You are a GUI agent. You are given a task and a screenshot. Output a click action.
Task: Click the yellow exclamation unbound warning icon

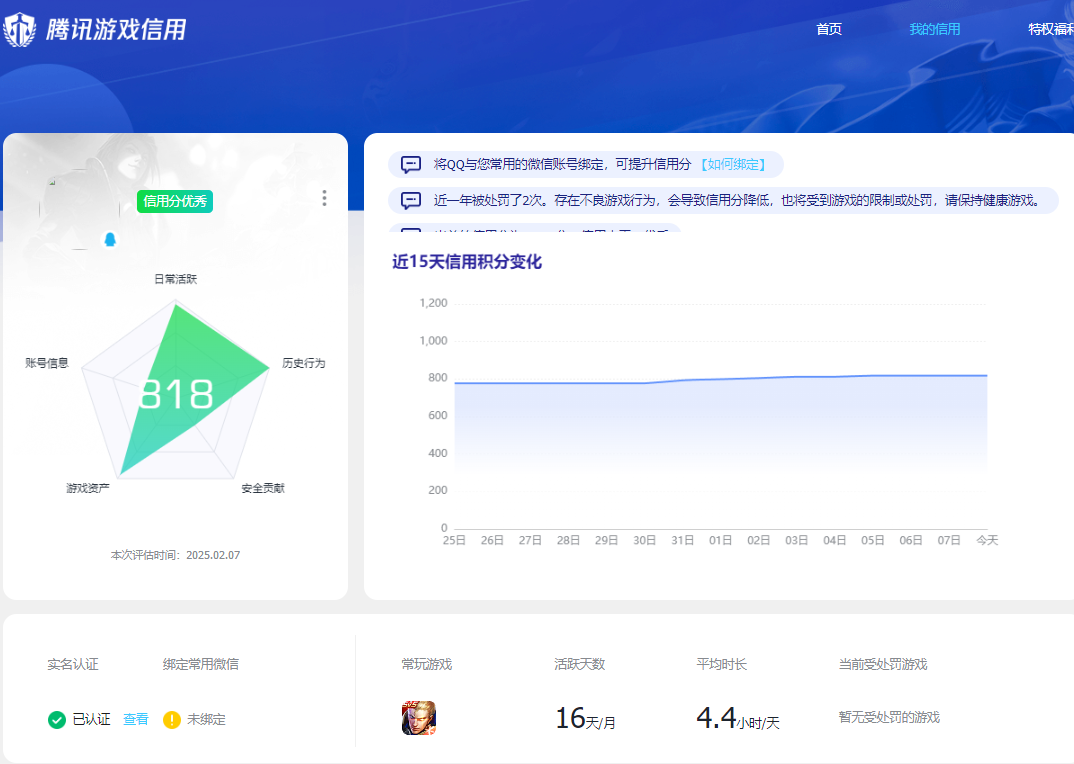[171, 719]
